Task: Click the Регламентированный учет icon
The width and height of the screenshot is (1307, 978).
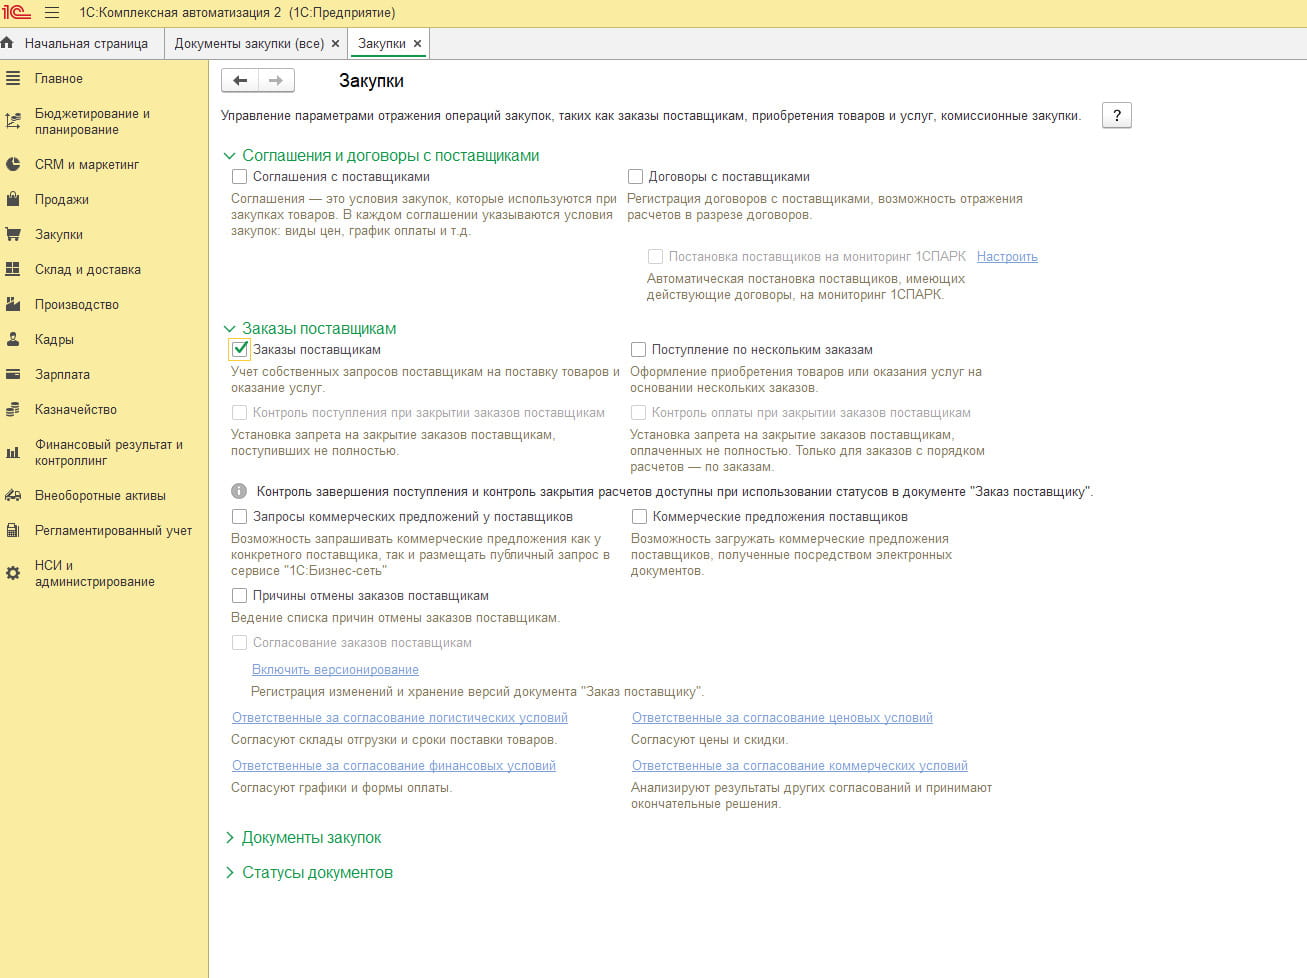Action: point(13,530)
